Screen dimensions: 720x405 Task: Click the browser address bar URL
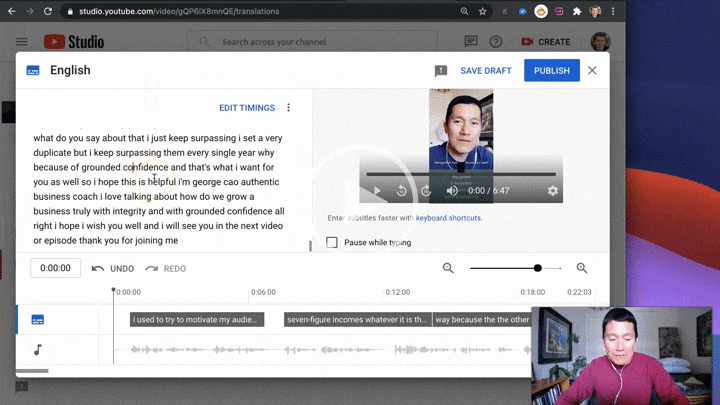pyautogui.click(x=179, y=11)
